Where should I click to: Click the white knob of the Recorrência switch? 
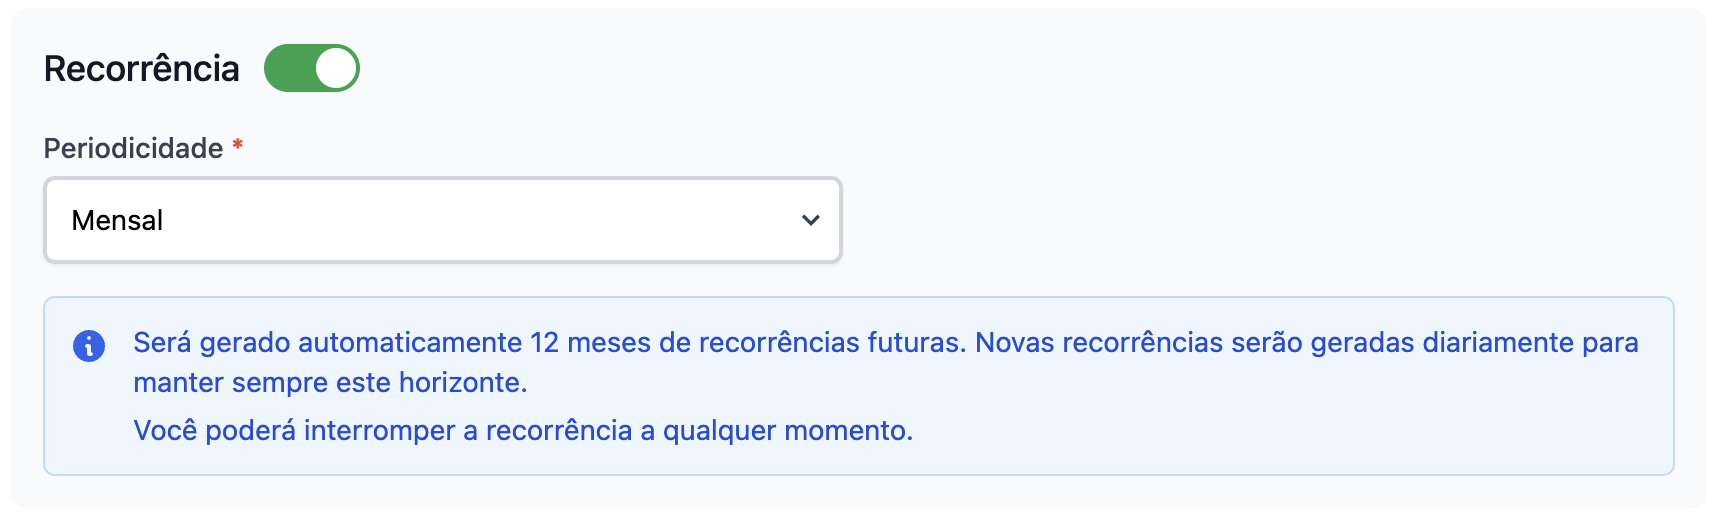(x=336, y=68)
